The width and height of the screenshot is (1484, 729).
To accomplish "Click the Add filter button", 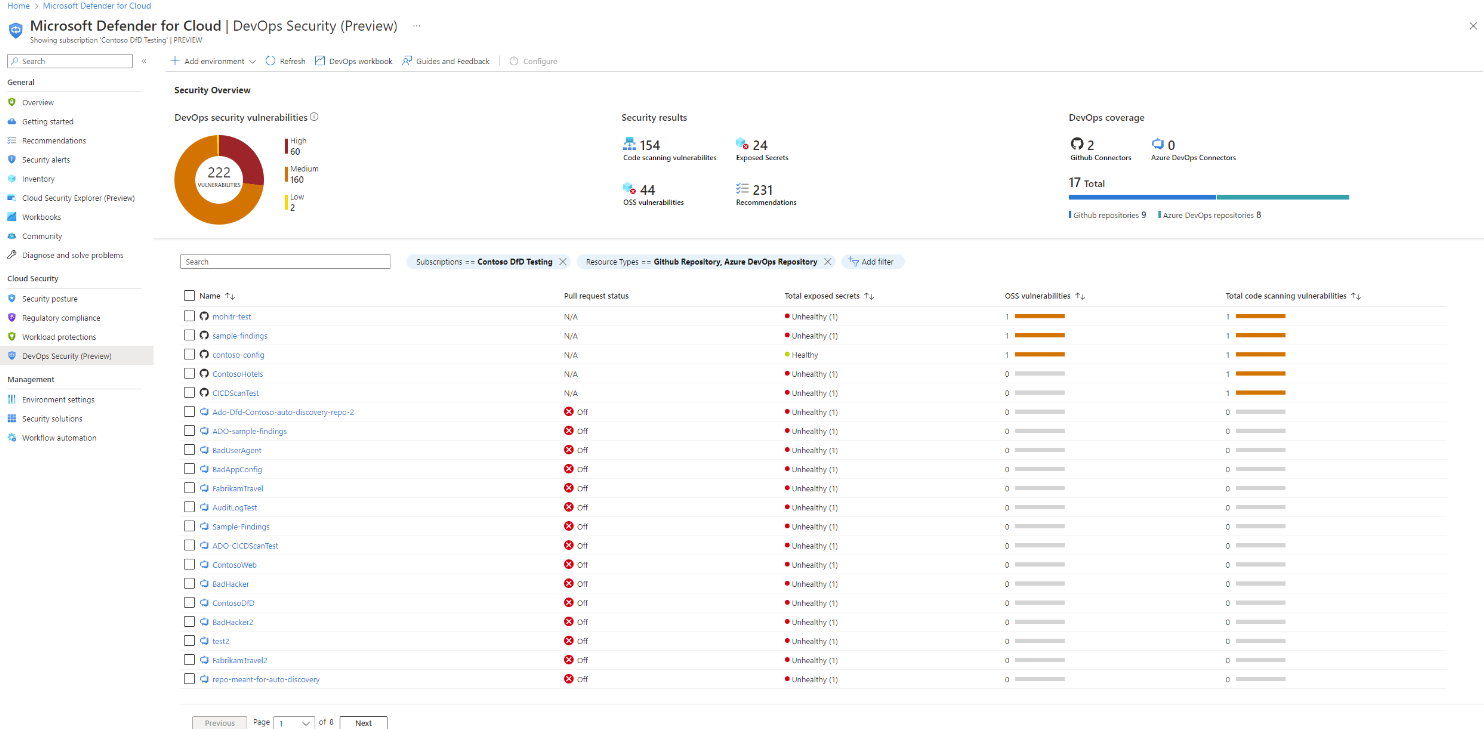I will click(x=873, y=262).
